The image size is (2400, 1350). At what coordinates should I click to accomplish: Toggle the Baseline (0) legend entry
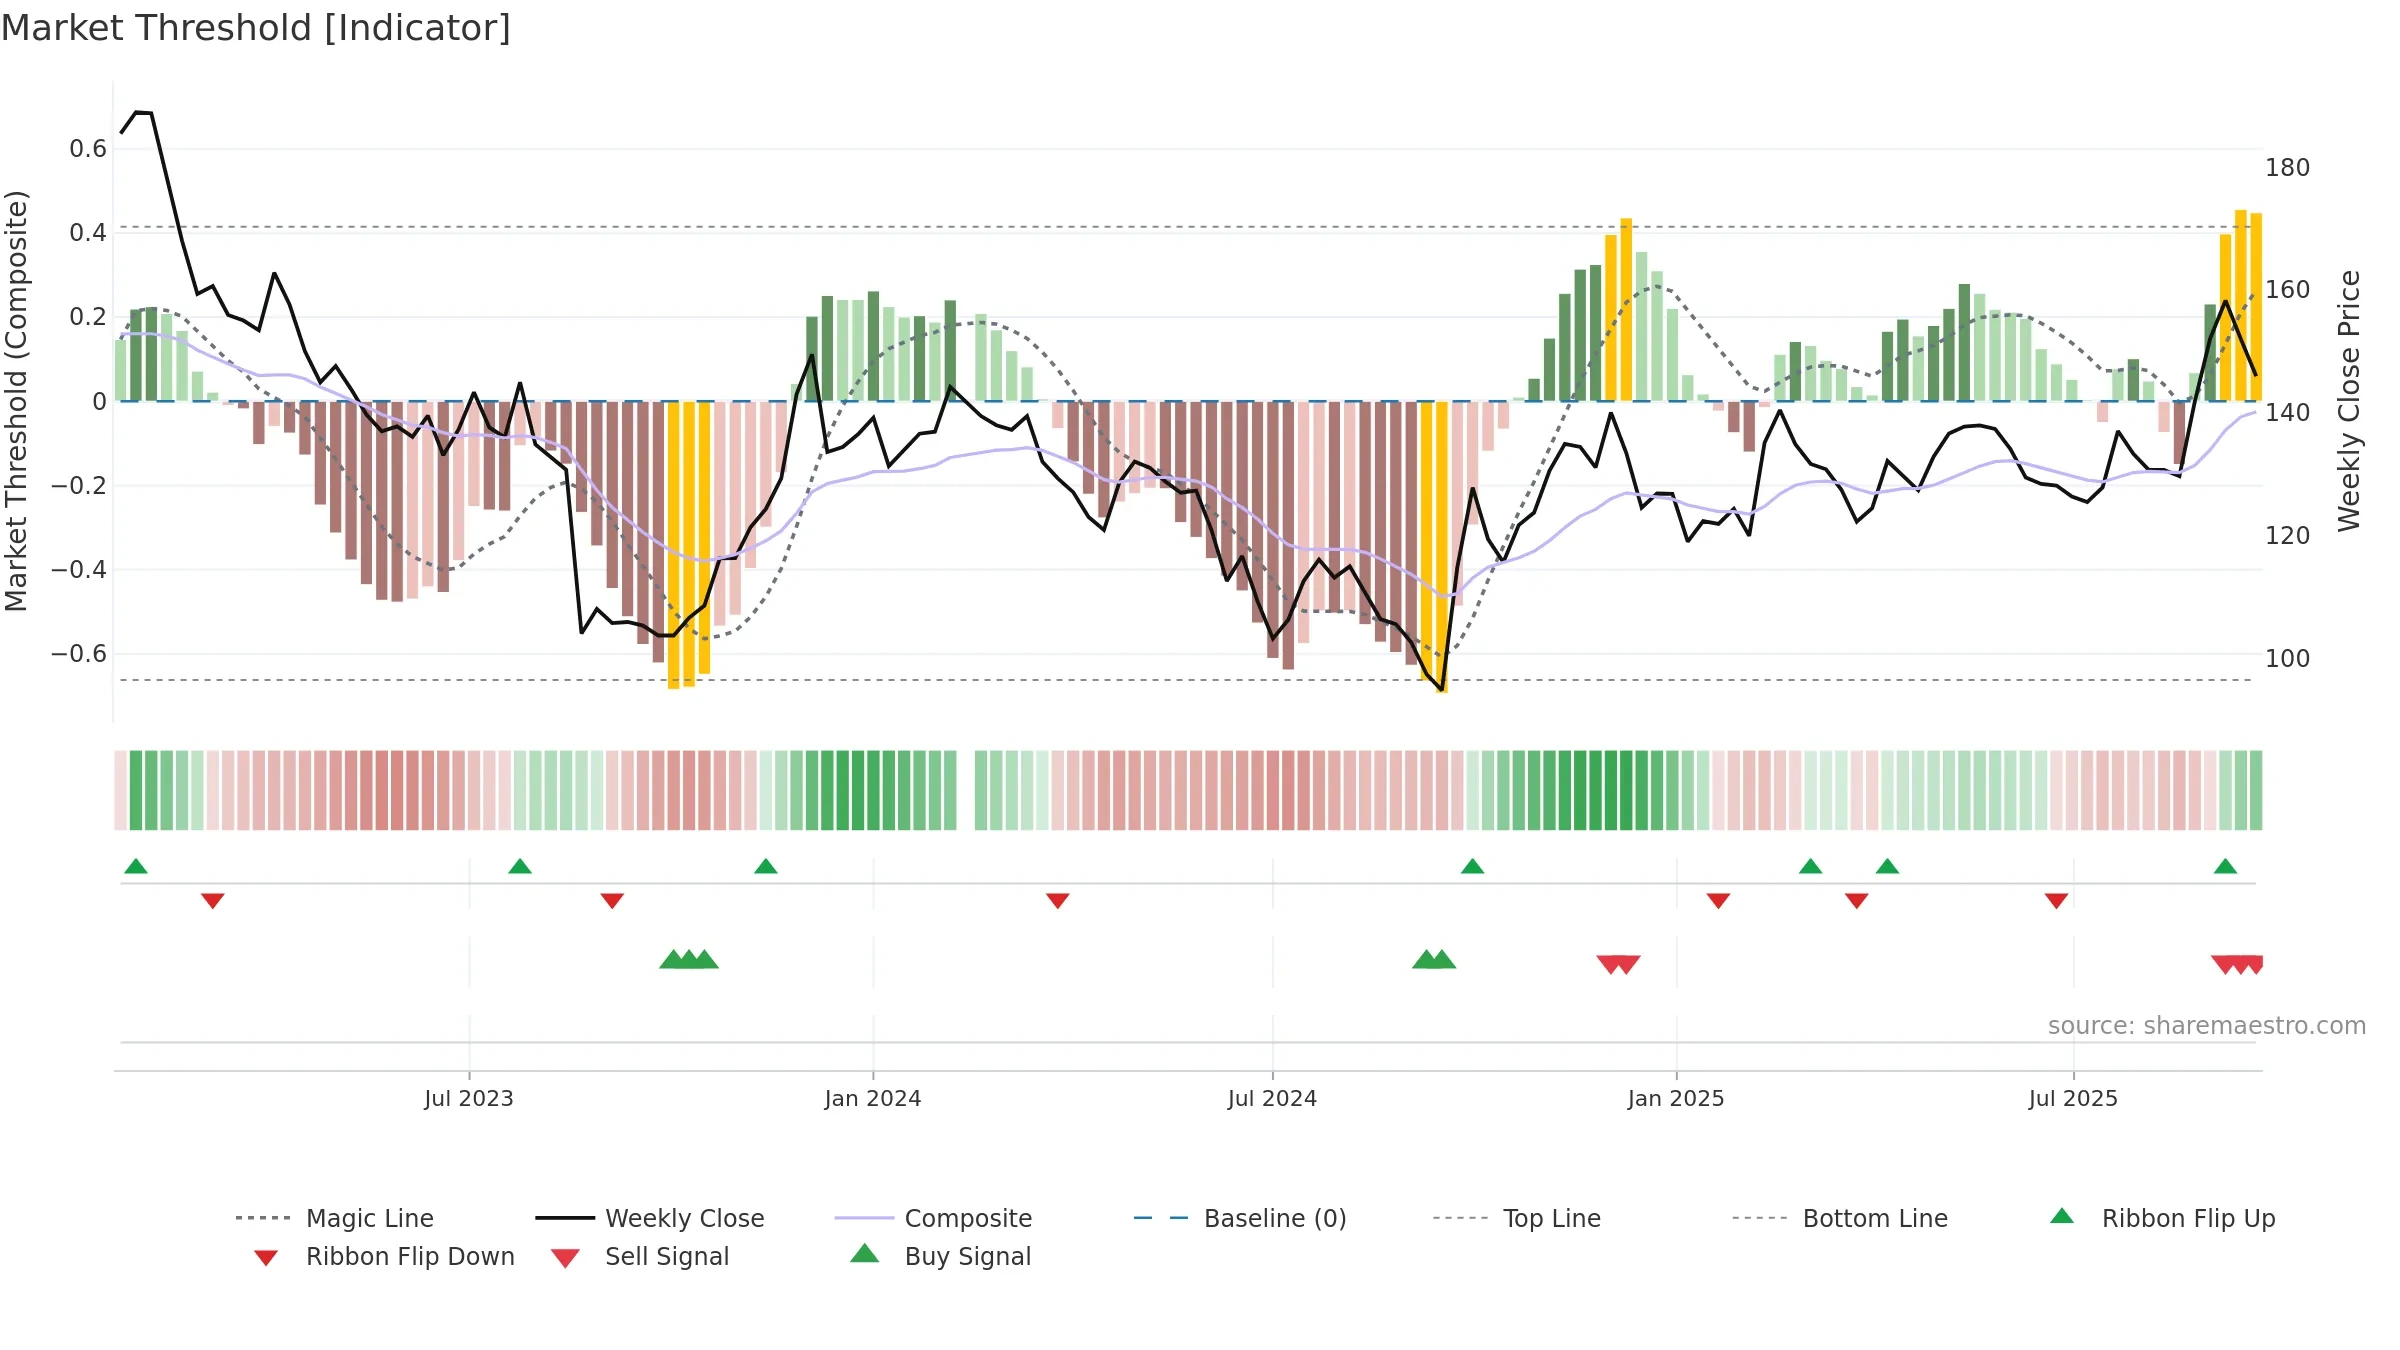click(1240, 1218)
